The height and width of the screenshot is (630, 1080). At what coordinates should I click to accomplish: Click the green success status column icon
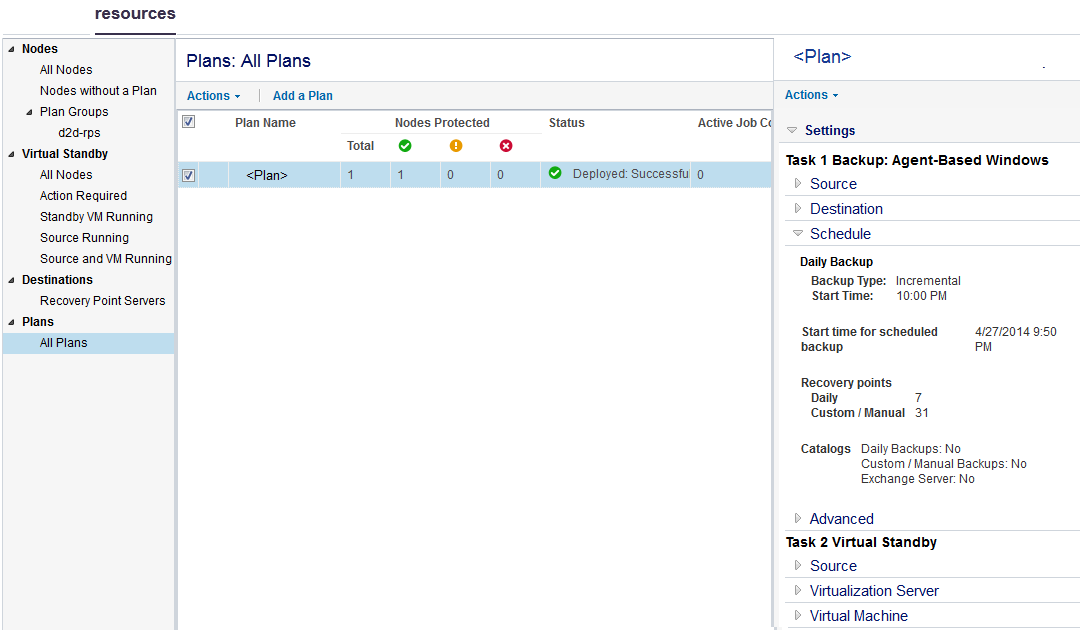click(x=405, y=146)
